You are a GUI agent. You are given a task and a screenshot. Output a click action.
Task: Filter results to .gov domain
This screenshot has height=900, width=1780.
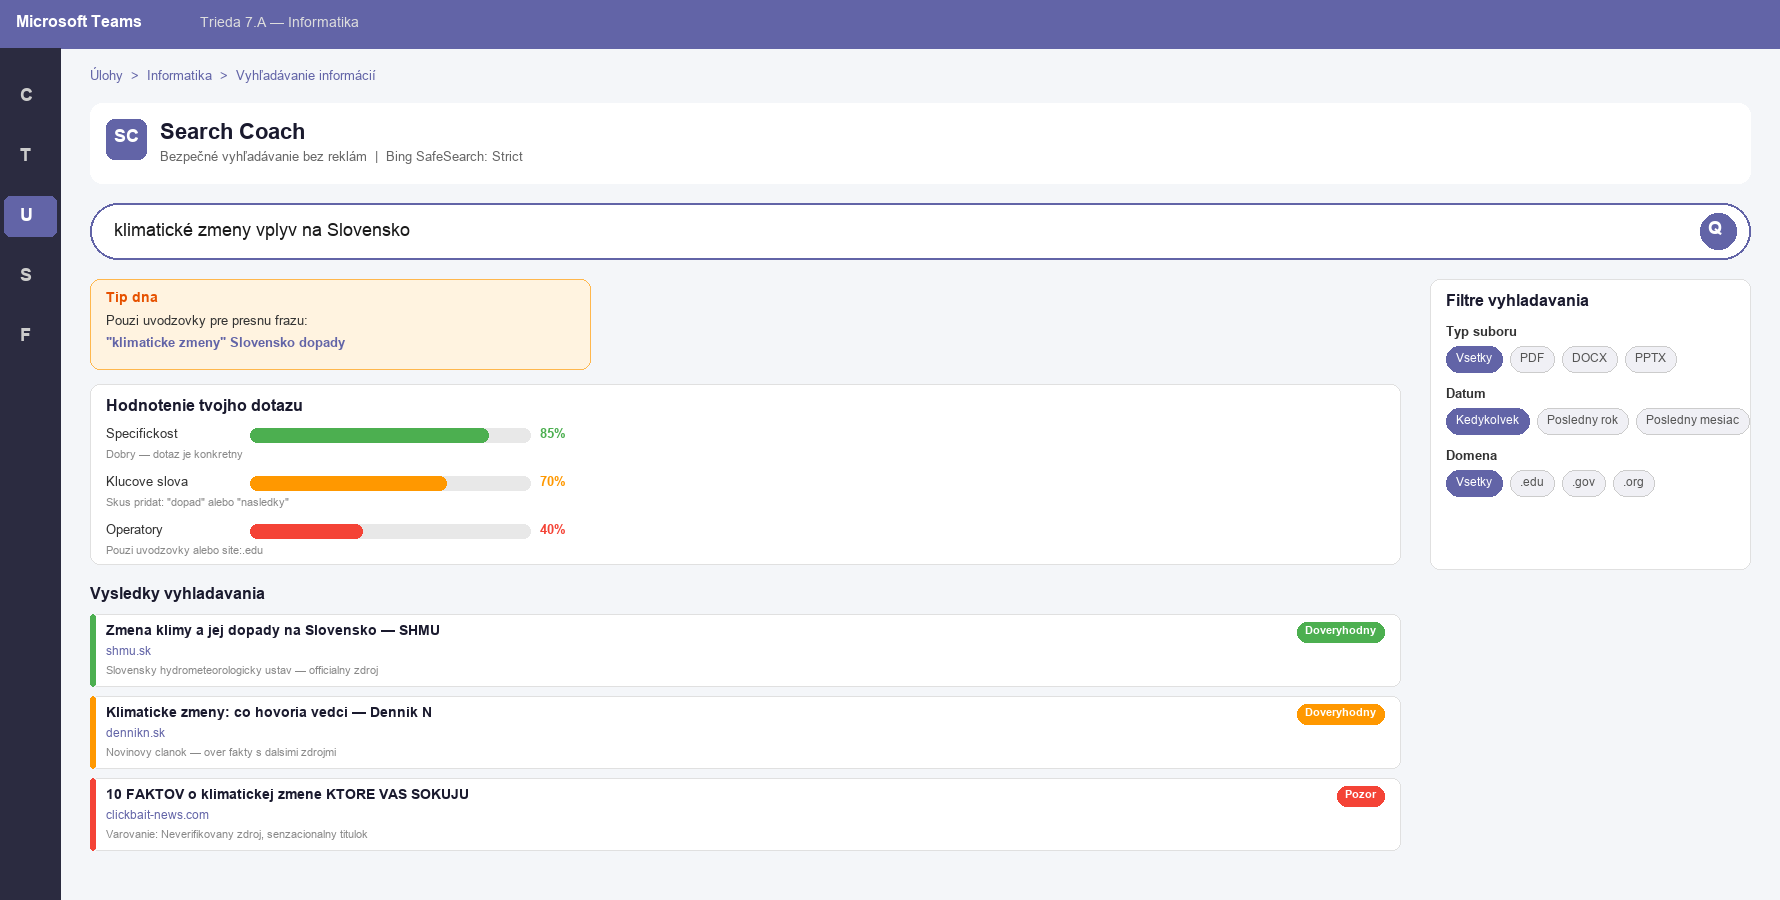(x=1583, y=482)
